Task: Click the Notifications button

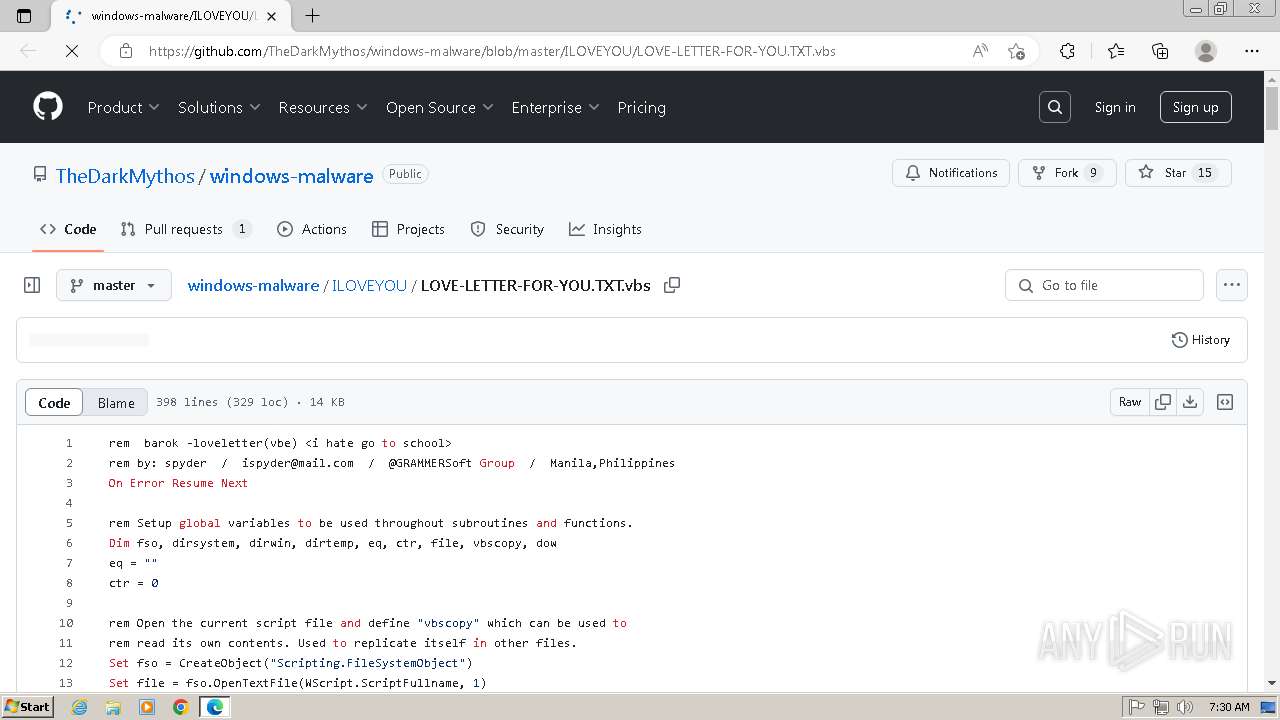Action: coord(951,173)
